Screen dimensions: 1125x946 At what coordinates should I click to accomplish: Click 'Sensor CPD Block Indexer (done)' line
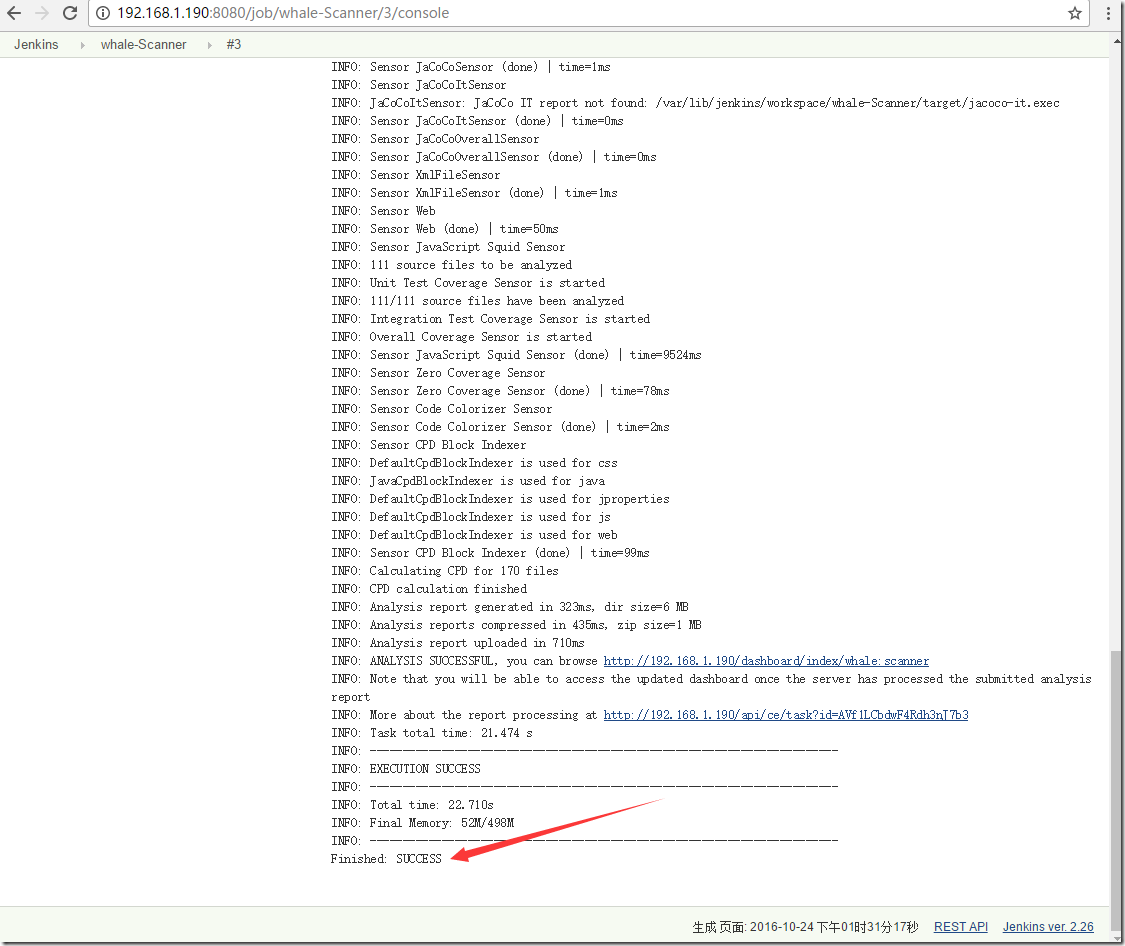tap(490, 553)
